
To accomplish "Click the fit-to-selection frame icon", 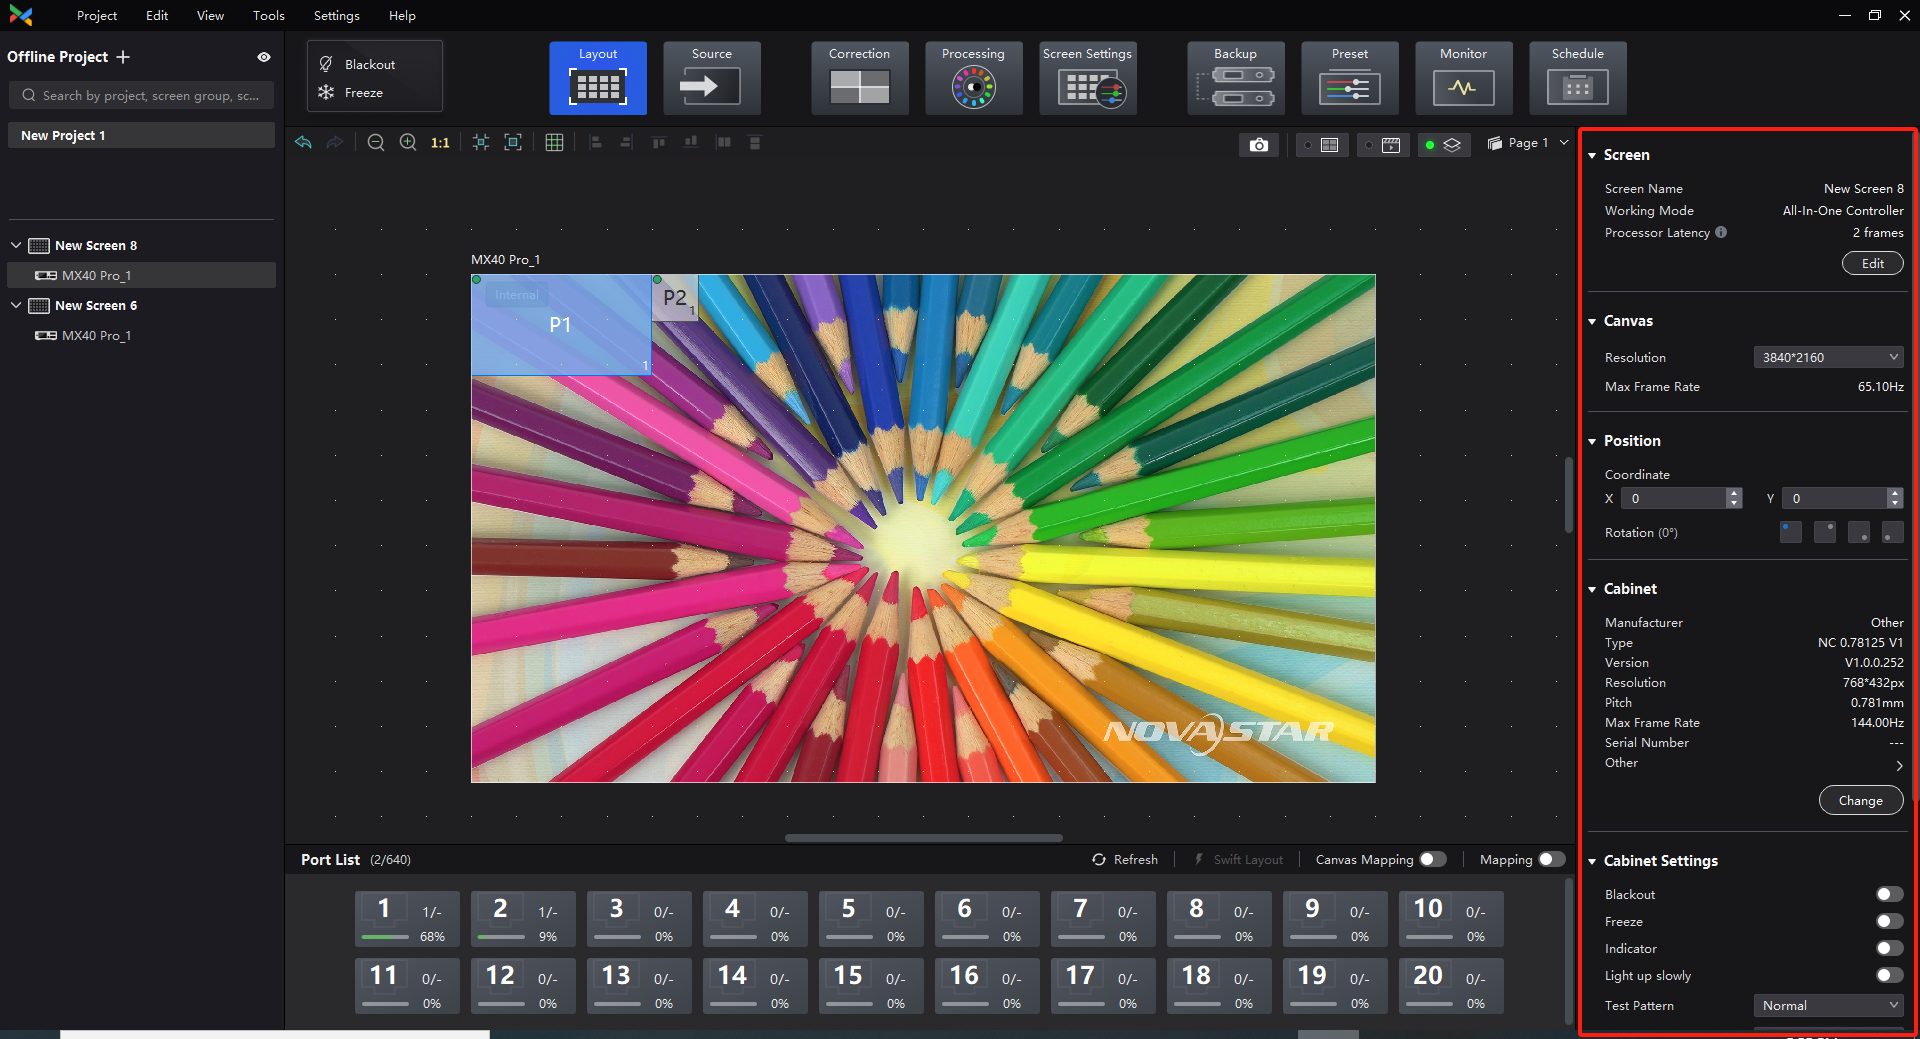I will point(481,143).
